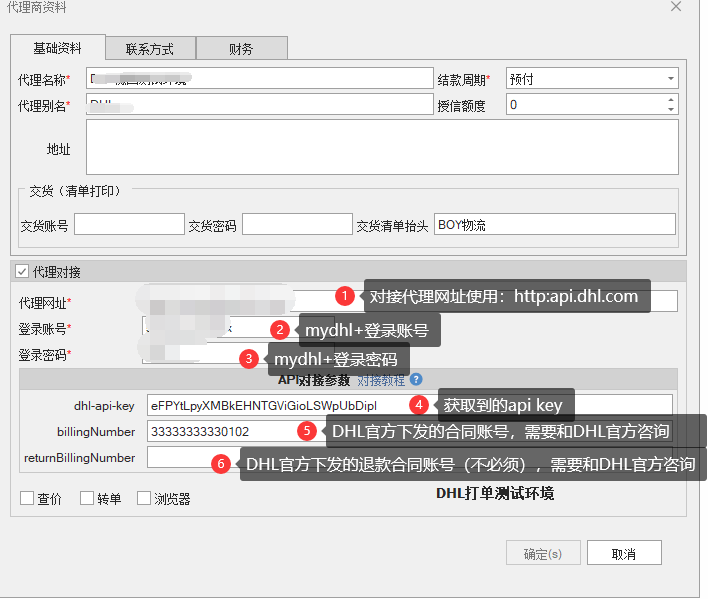The width and height of the screenshot is (708, 599).
Task: Click the 取消 button
Action: coord(623,553)
